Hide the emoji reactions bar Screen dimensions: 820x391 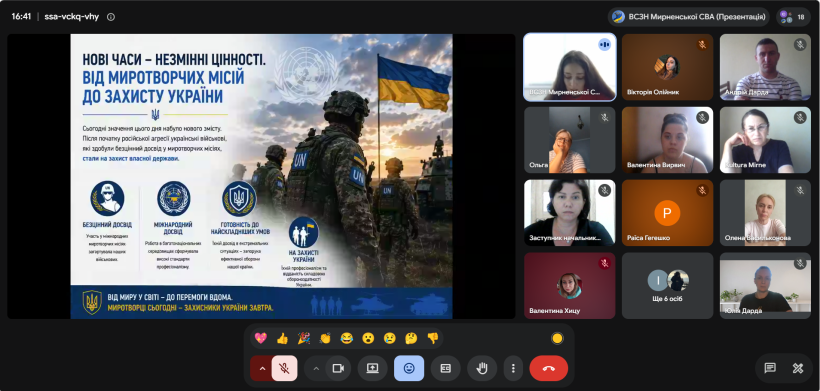tap(409, 369)
